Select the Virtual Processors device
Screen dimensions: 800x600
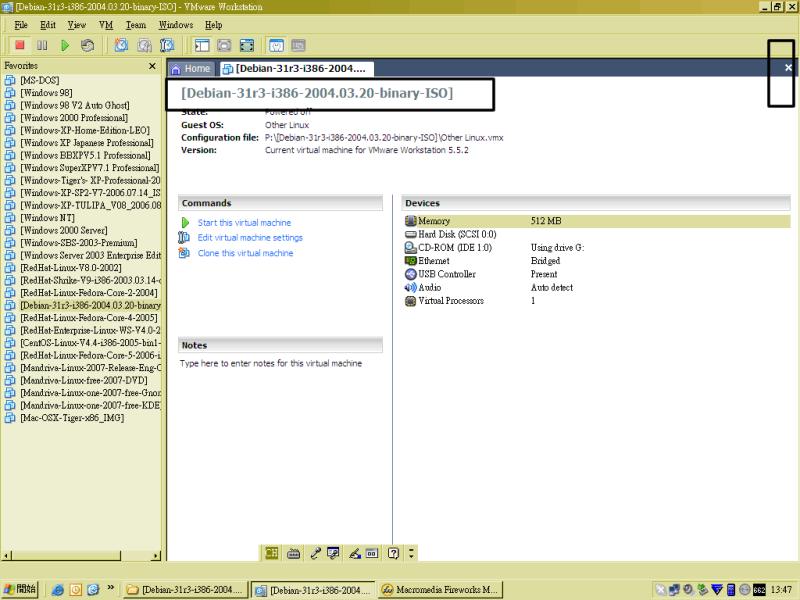[597, 301]
